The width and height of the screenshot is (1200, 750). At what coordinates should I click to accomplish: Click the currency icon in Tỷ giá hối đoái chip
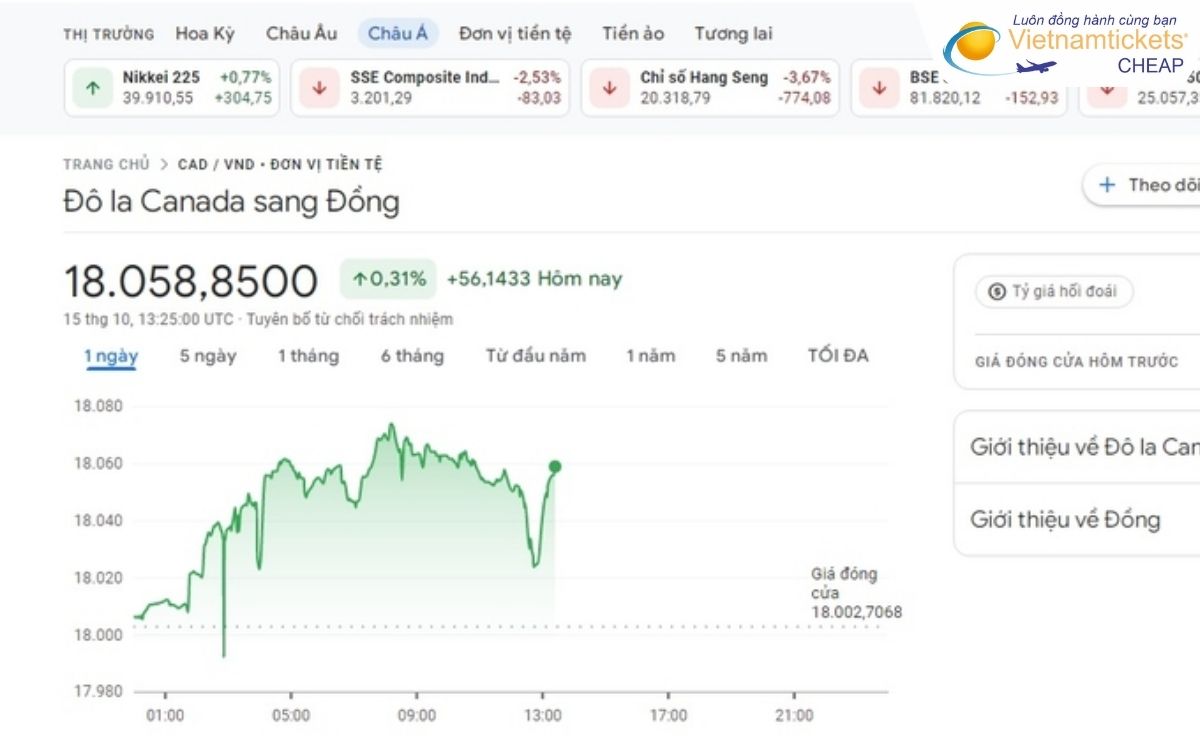pos(996,292)
